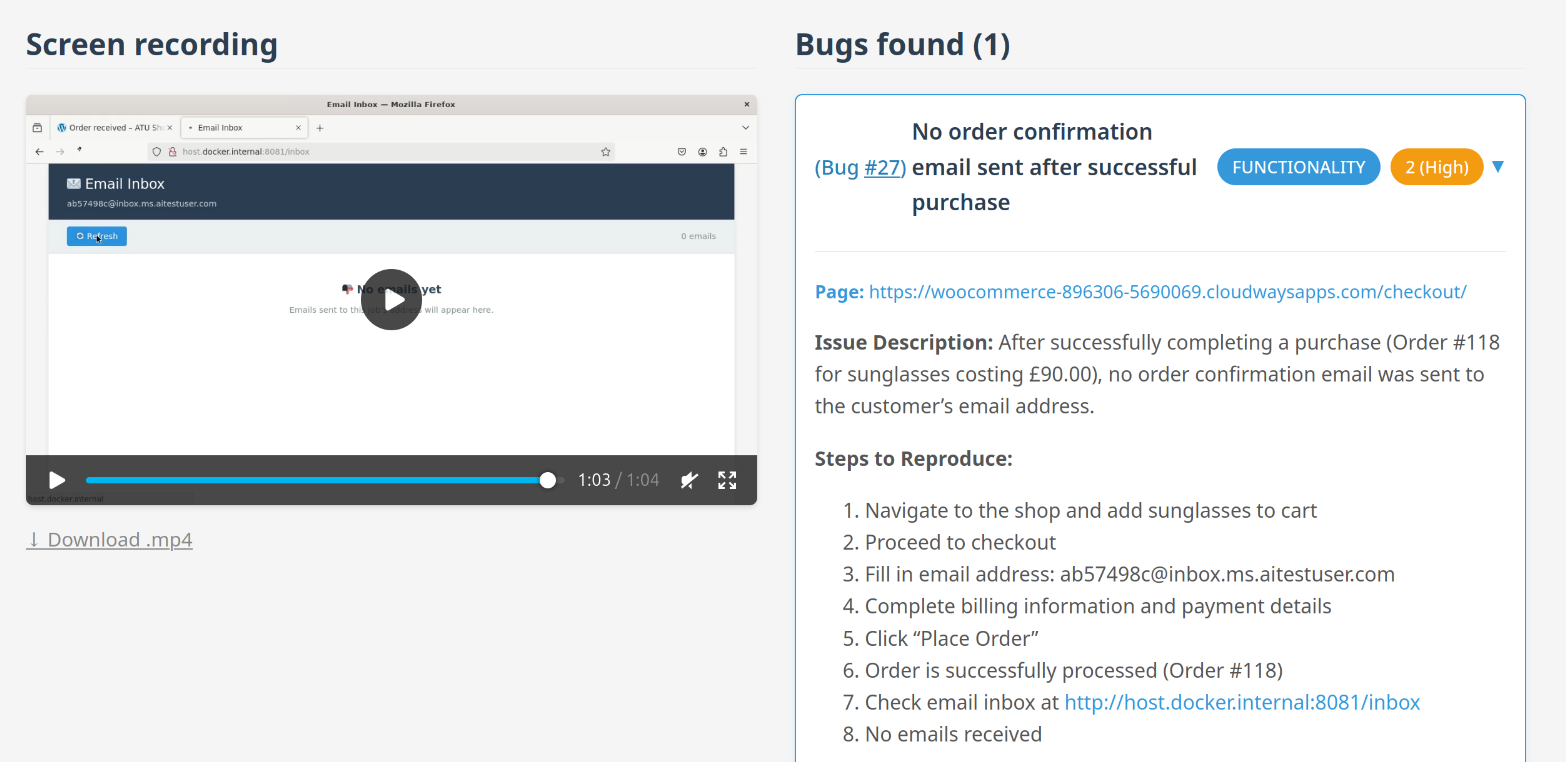Click the new tab plus icon in recording
Screen dimensions: 1566x762
(x=320, y=128)
